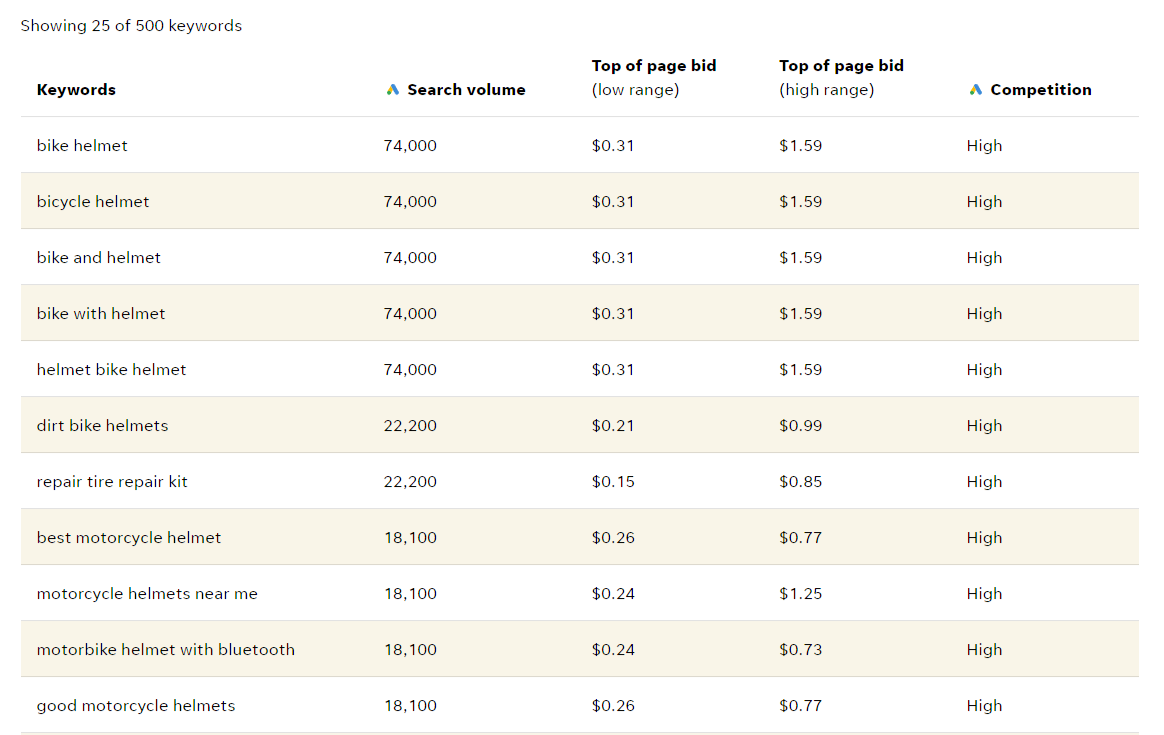The height and width of the screenshot is (735, 1164).
Task: Select the "bicycle helmet" keyword
Action: [x=93, y=202]
